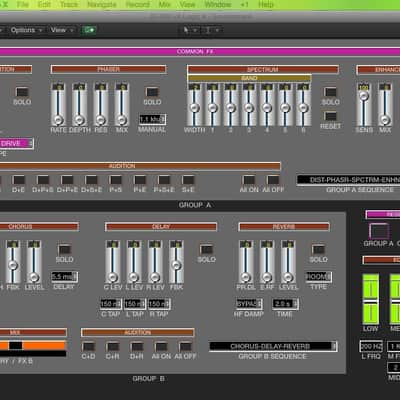Image resolution: width=400 pixels, height=400 pixels.
Task: Enable the D+P+S audition button
Action: (x=43, y=180)
